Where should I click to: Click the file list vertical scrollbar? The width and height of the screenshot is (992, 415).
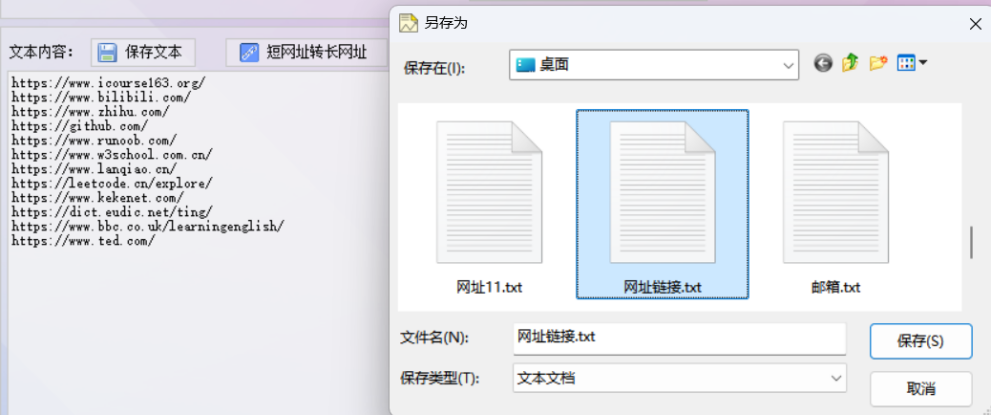click(x=971, y=243)
